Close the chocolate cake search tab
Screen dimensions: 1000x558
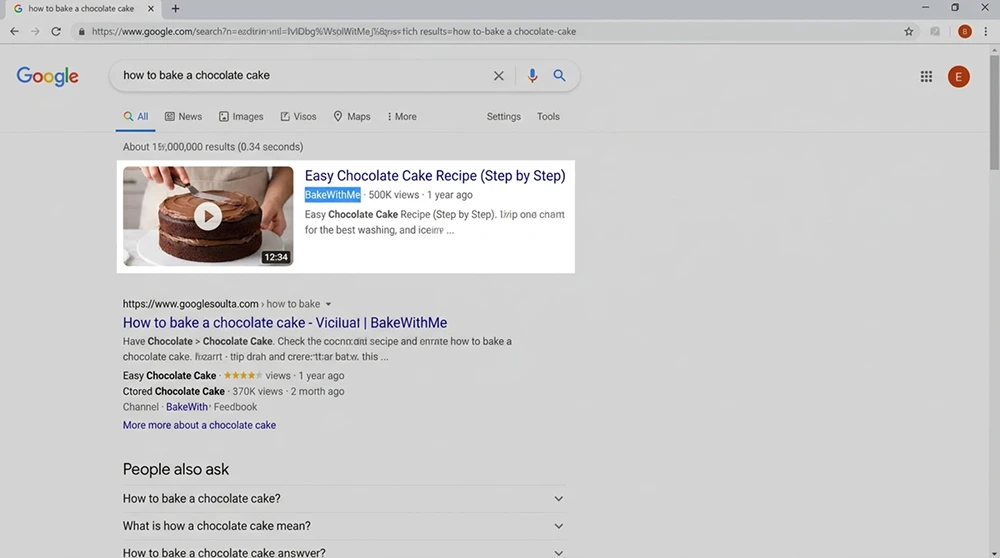tap(151, 8)
